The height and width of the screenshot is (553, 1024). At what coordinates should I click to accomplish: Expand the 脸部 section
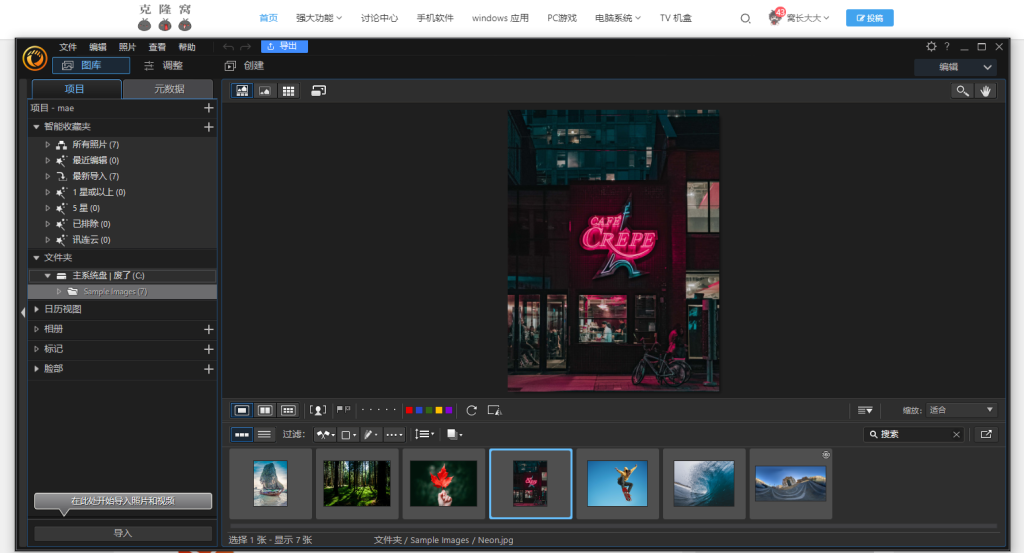pyautogui.click(x=37, y=369)
